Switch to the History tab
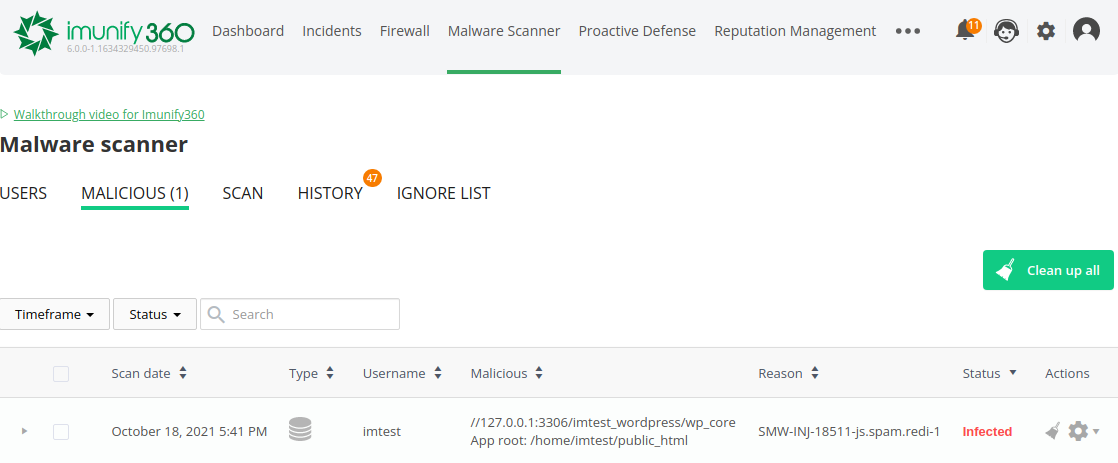The image size is (1118, 463). [330, 193]
